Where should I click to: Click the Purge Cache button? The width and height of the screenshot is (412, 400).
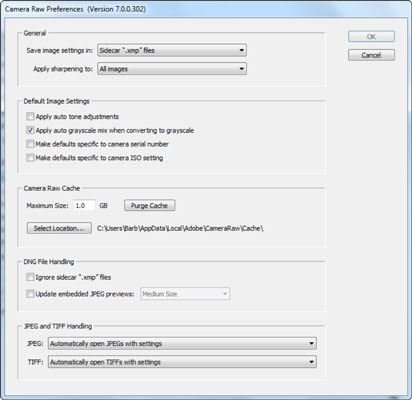coord(149,205)
